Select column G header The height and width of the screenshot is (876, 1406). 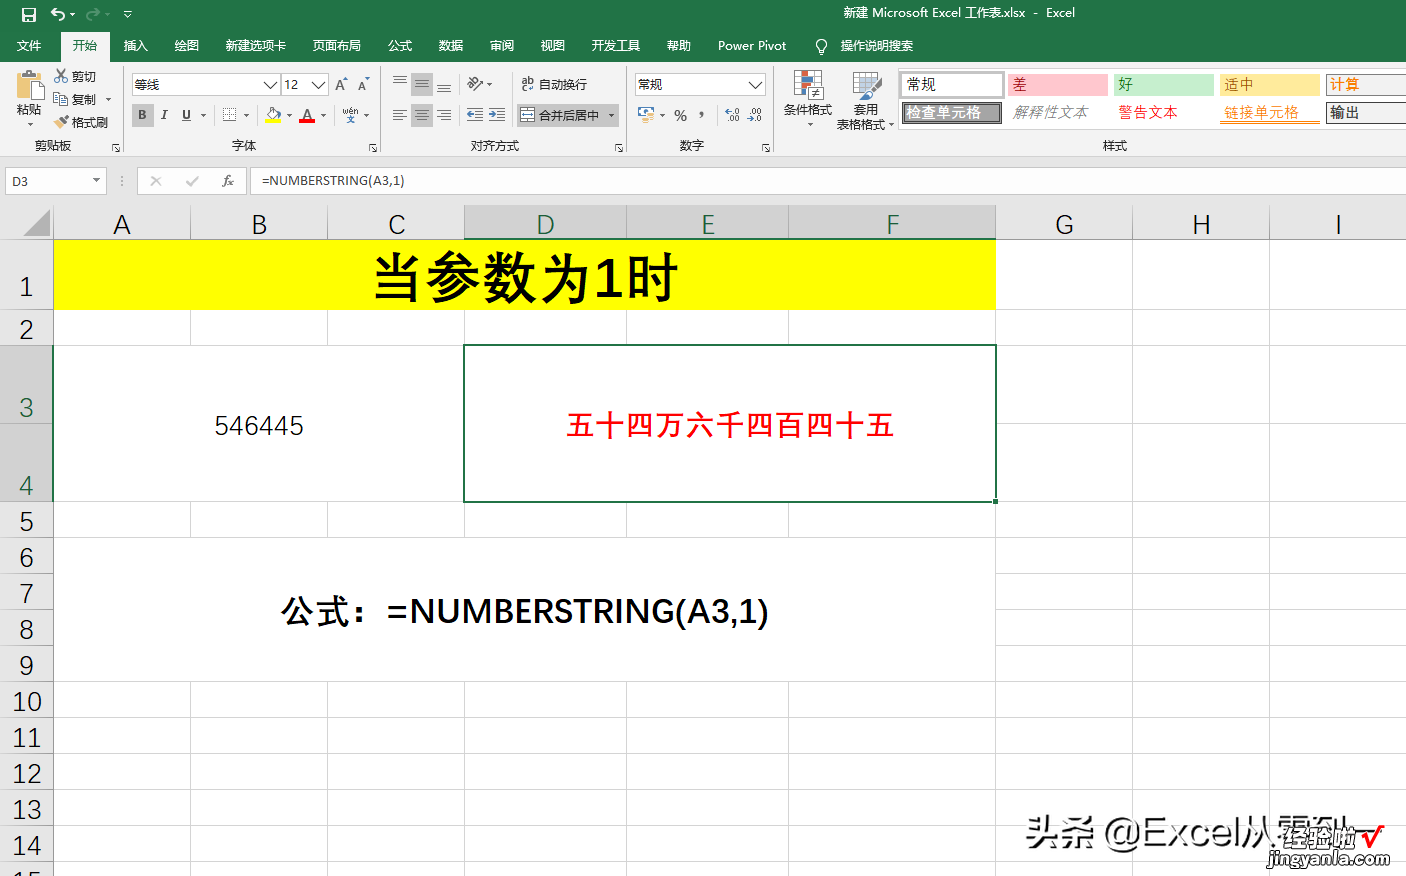click(x=1064, y=224)
